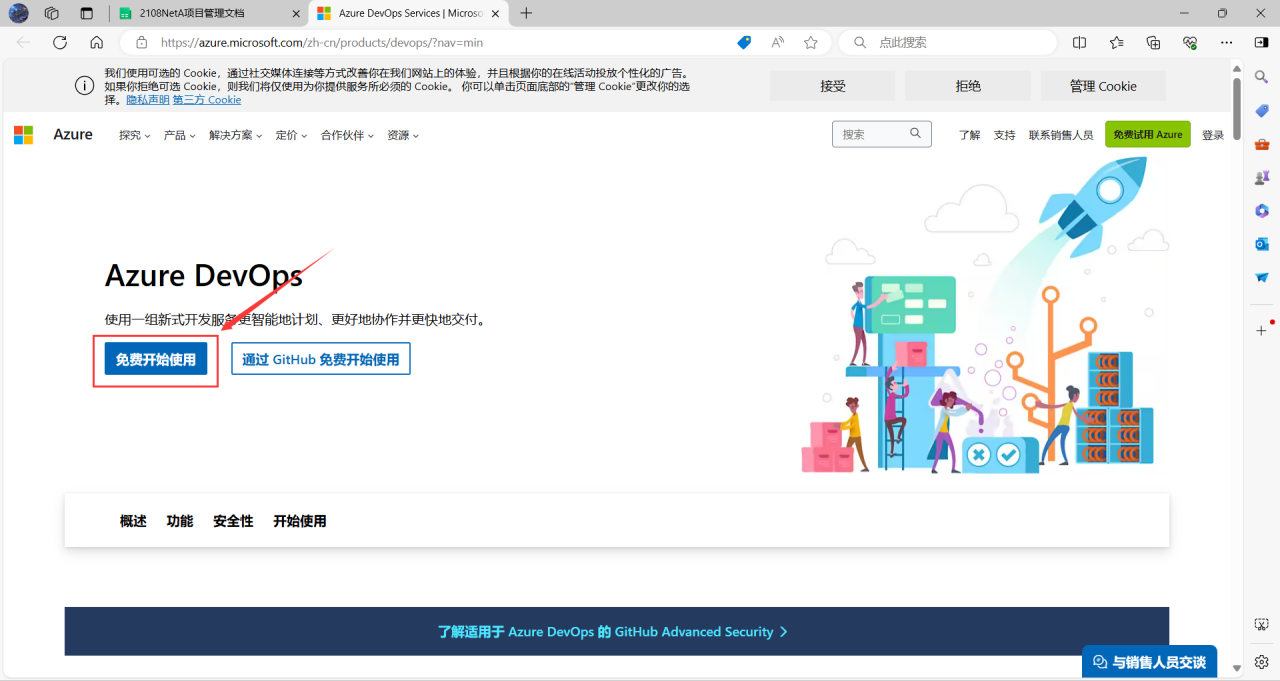Image resolution: width=1280 pixels, height=681 pixels.
Task: Open sidebar Tools briefcase icon
Action: (1262, 144)
